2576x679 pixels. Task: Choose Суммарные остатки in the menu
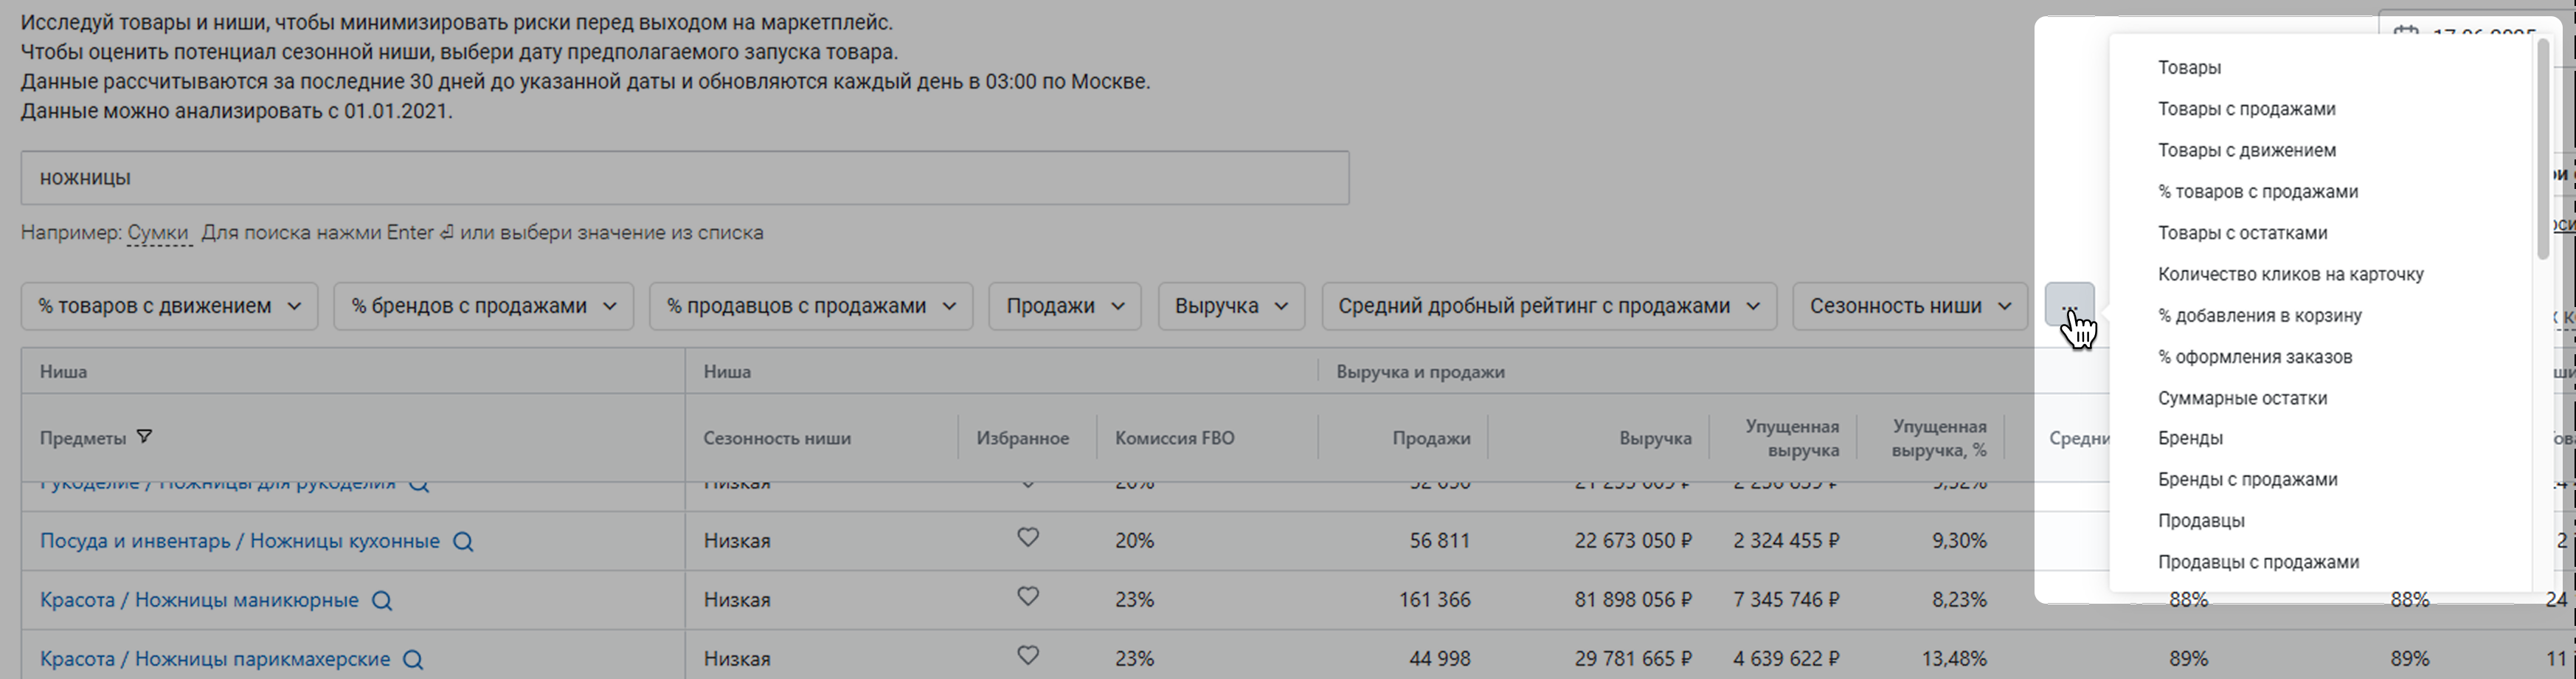[2242, 398]
